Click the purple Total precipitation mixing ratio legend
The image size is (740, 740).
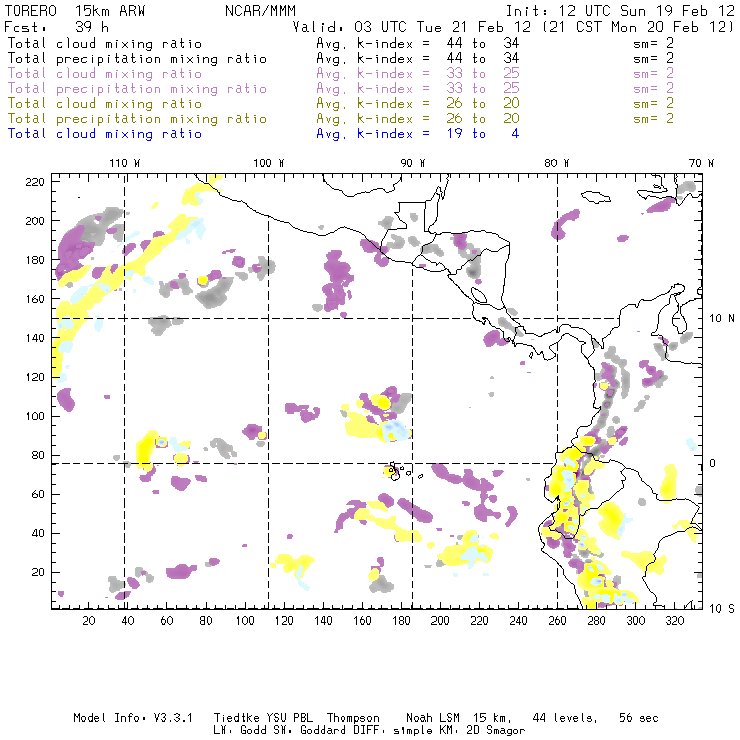tap(137, 88)
